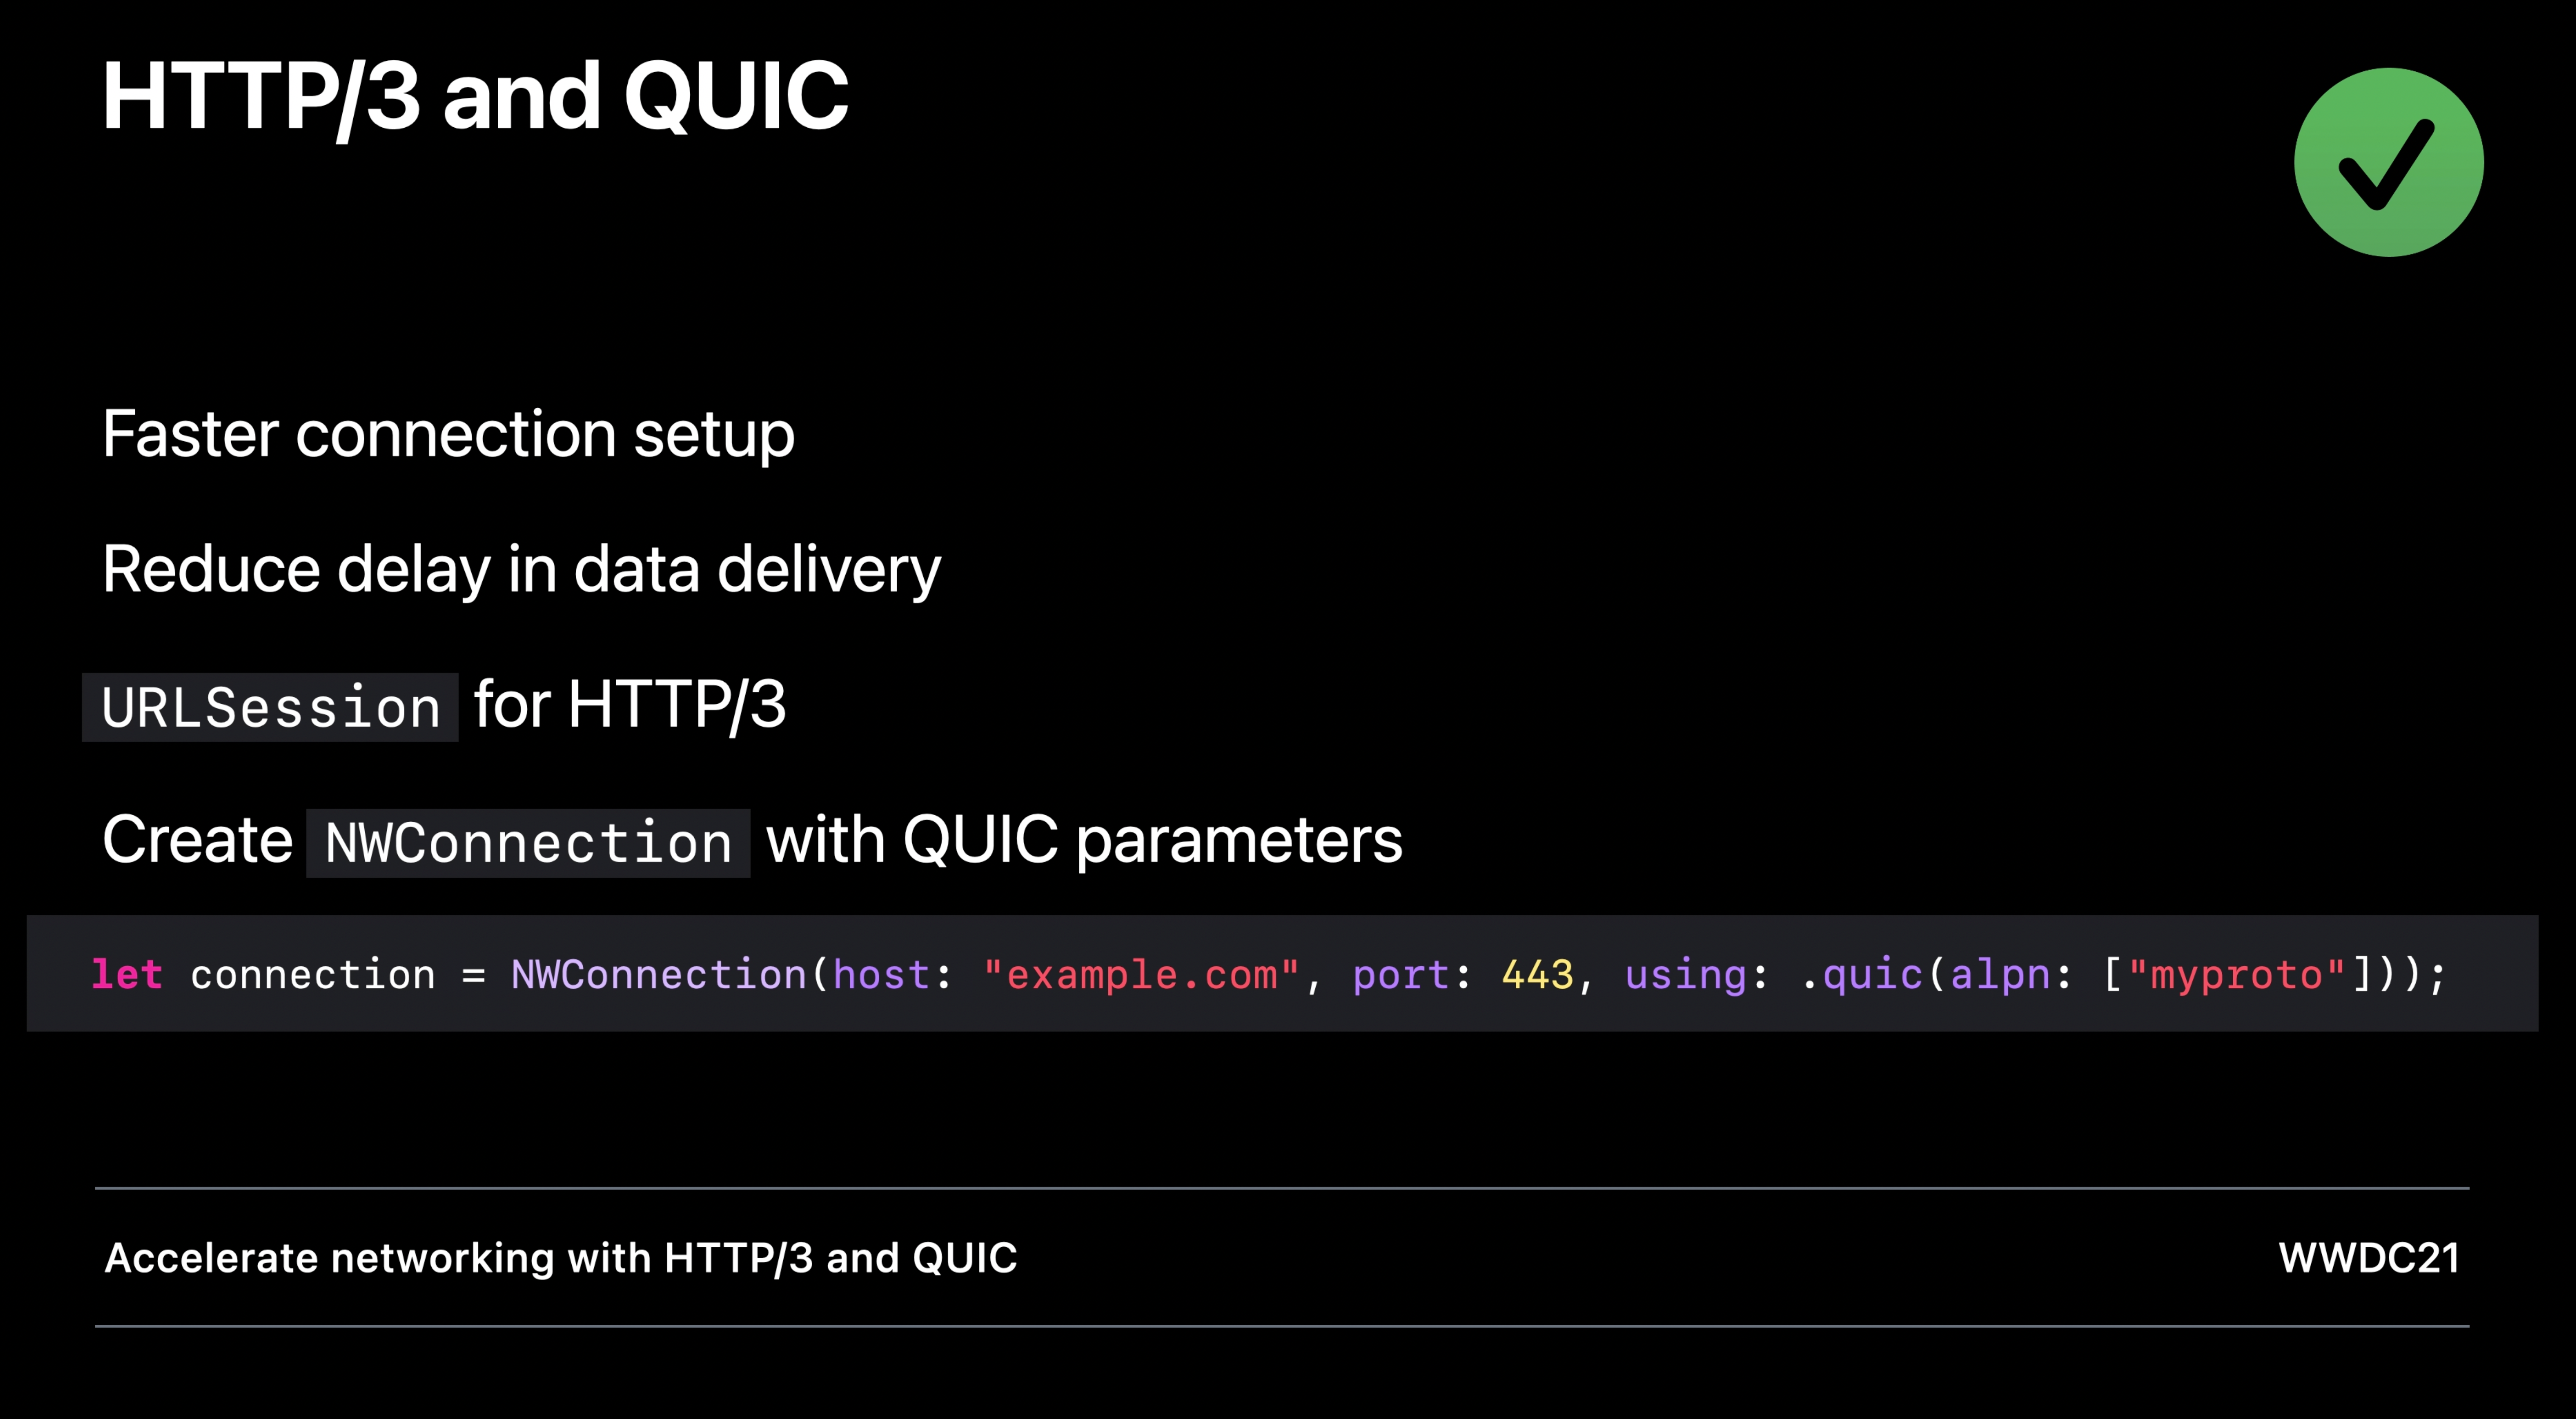This screenshot has height=1419, width=2576.
Task: Click the "myproto" string literal
Action: (x=2236, y=974)
